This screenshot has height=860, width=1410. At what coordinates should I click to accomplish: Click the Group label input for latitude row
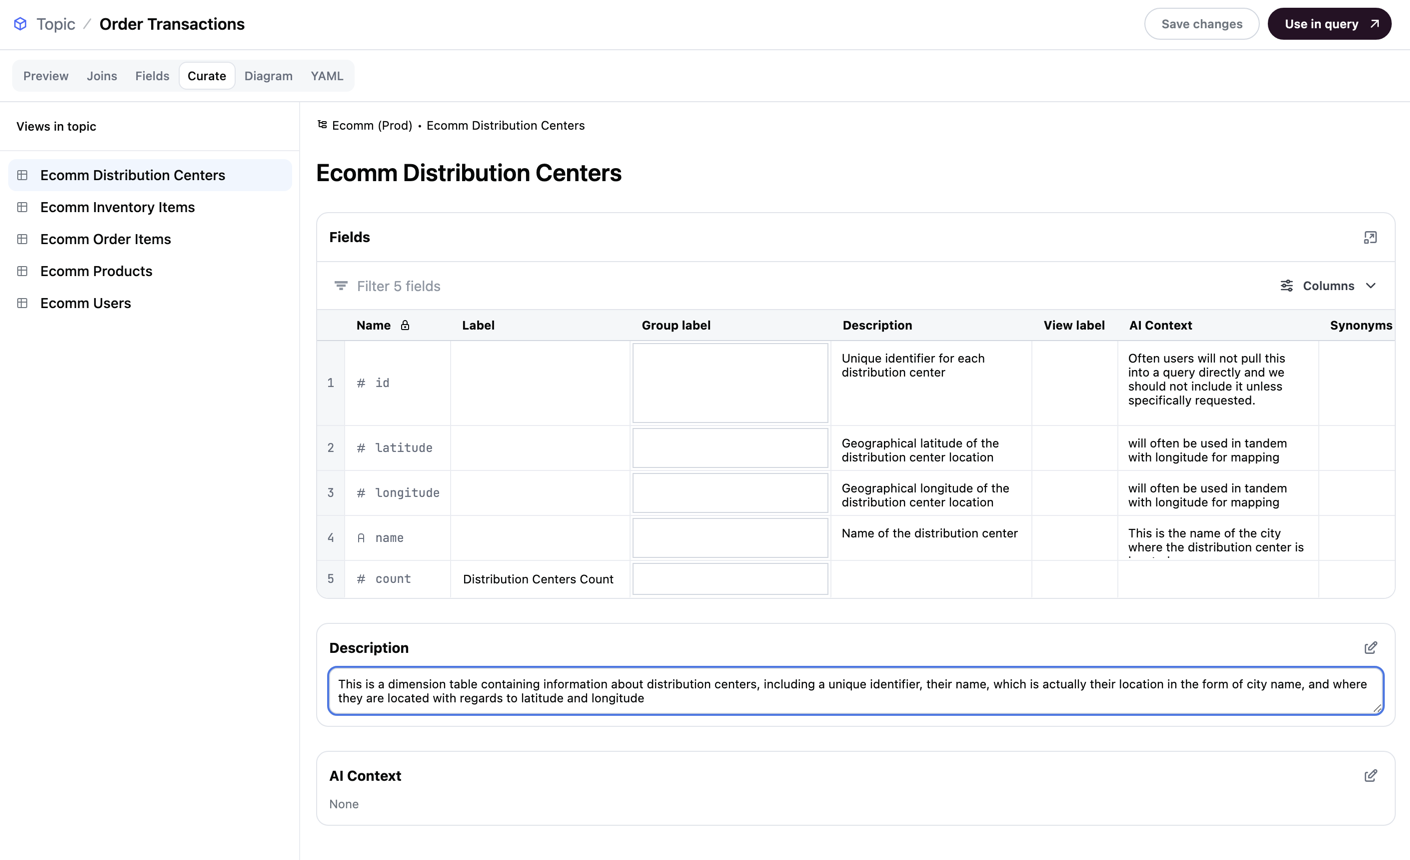pyautogui.click(x=730, y=448)
